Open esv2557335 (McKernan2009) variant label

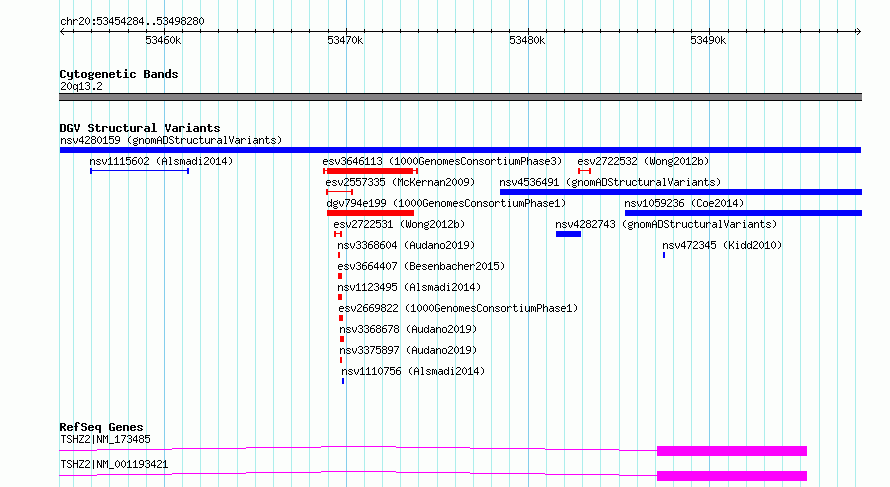[400, 182]
